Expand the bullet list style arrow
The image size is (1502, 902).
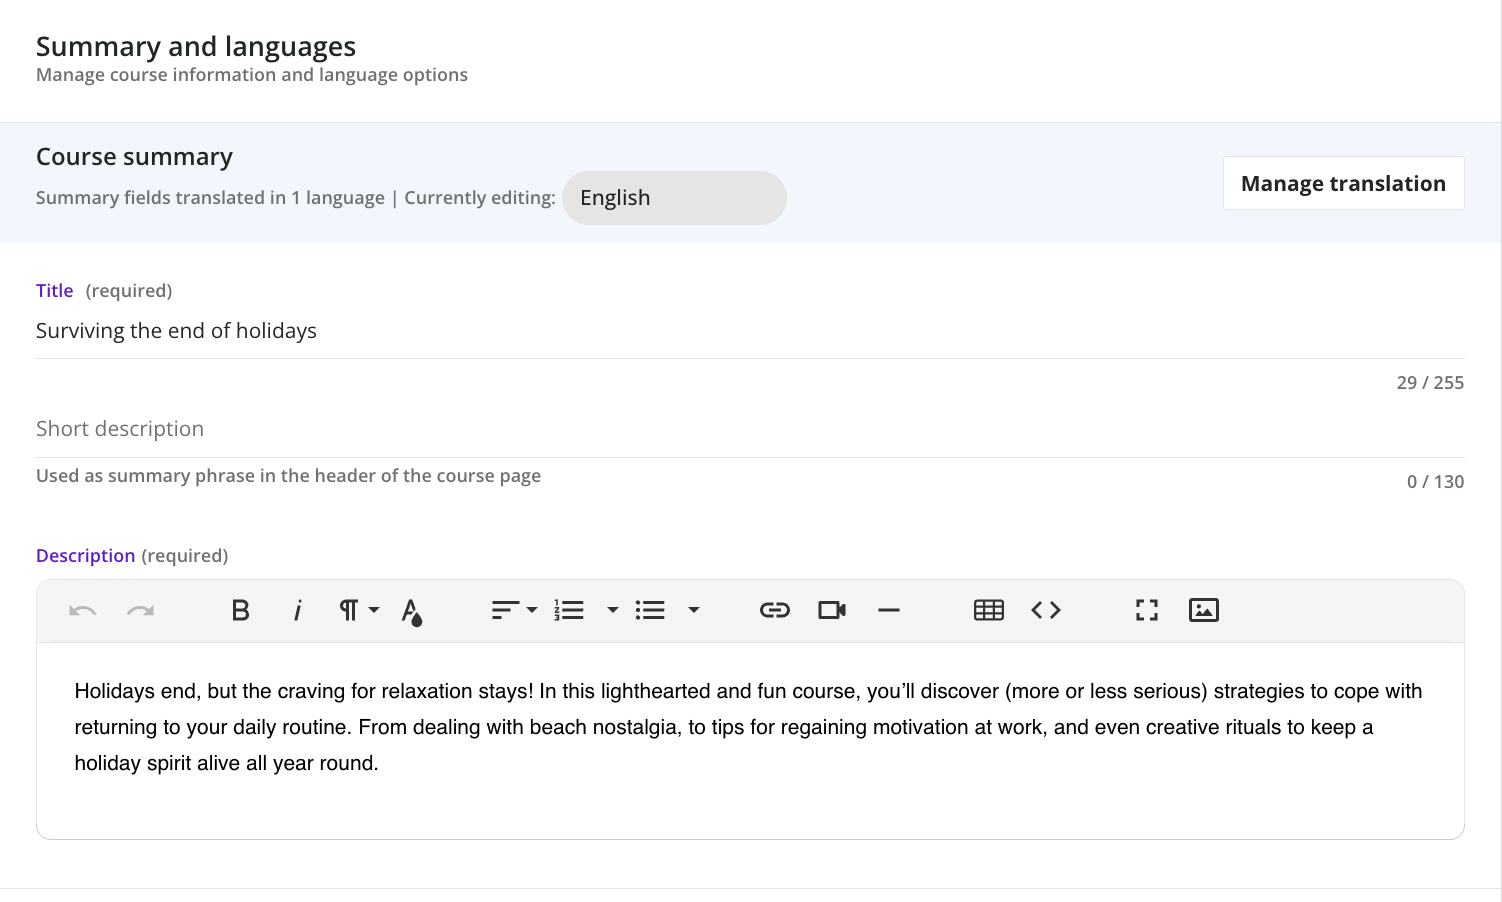point(693,611)
